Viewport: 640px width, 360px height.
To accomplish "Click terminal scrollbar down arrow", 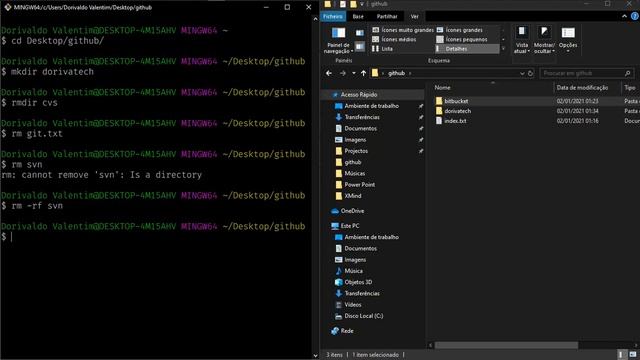I will point(315,356).
